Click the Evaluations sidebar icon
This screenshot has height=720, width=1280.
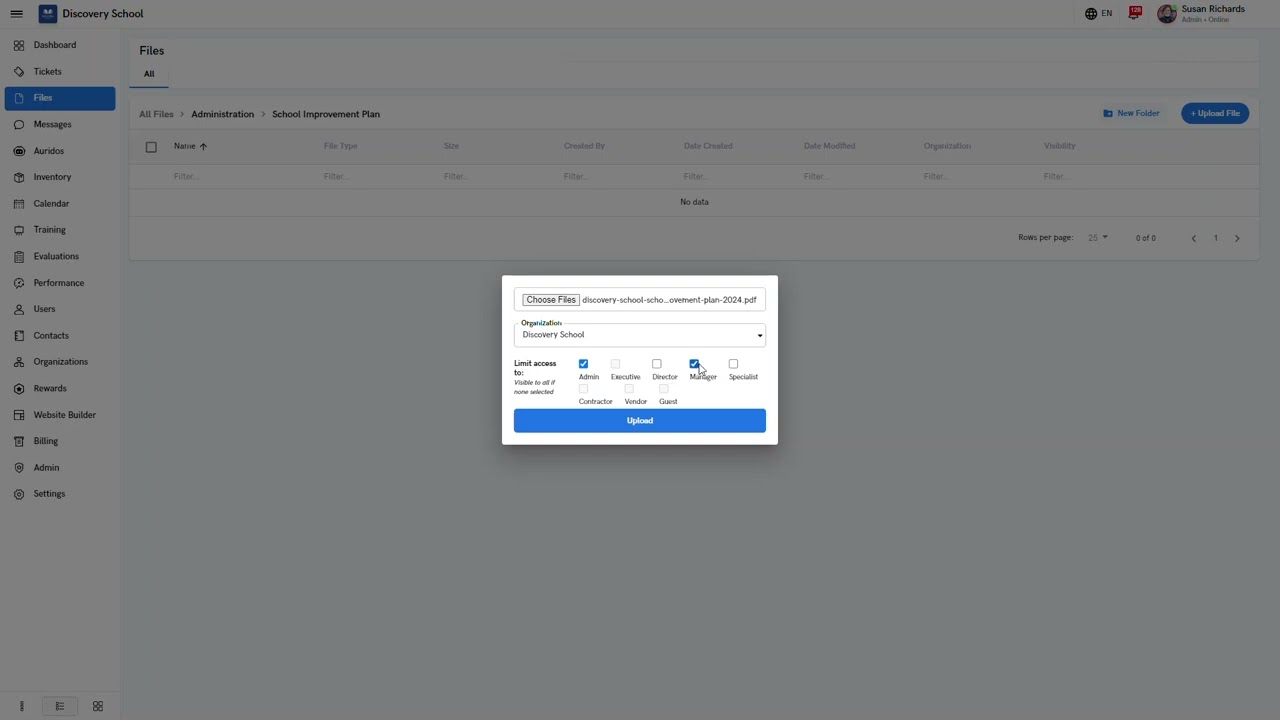tap(19, 257)
